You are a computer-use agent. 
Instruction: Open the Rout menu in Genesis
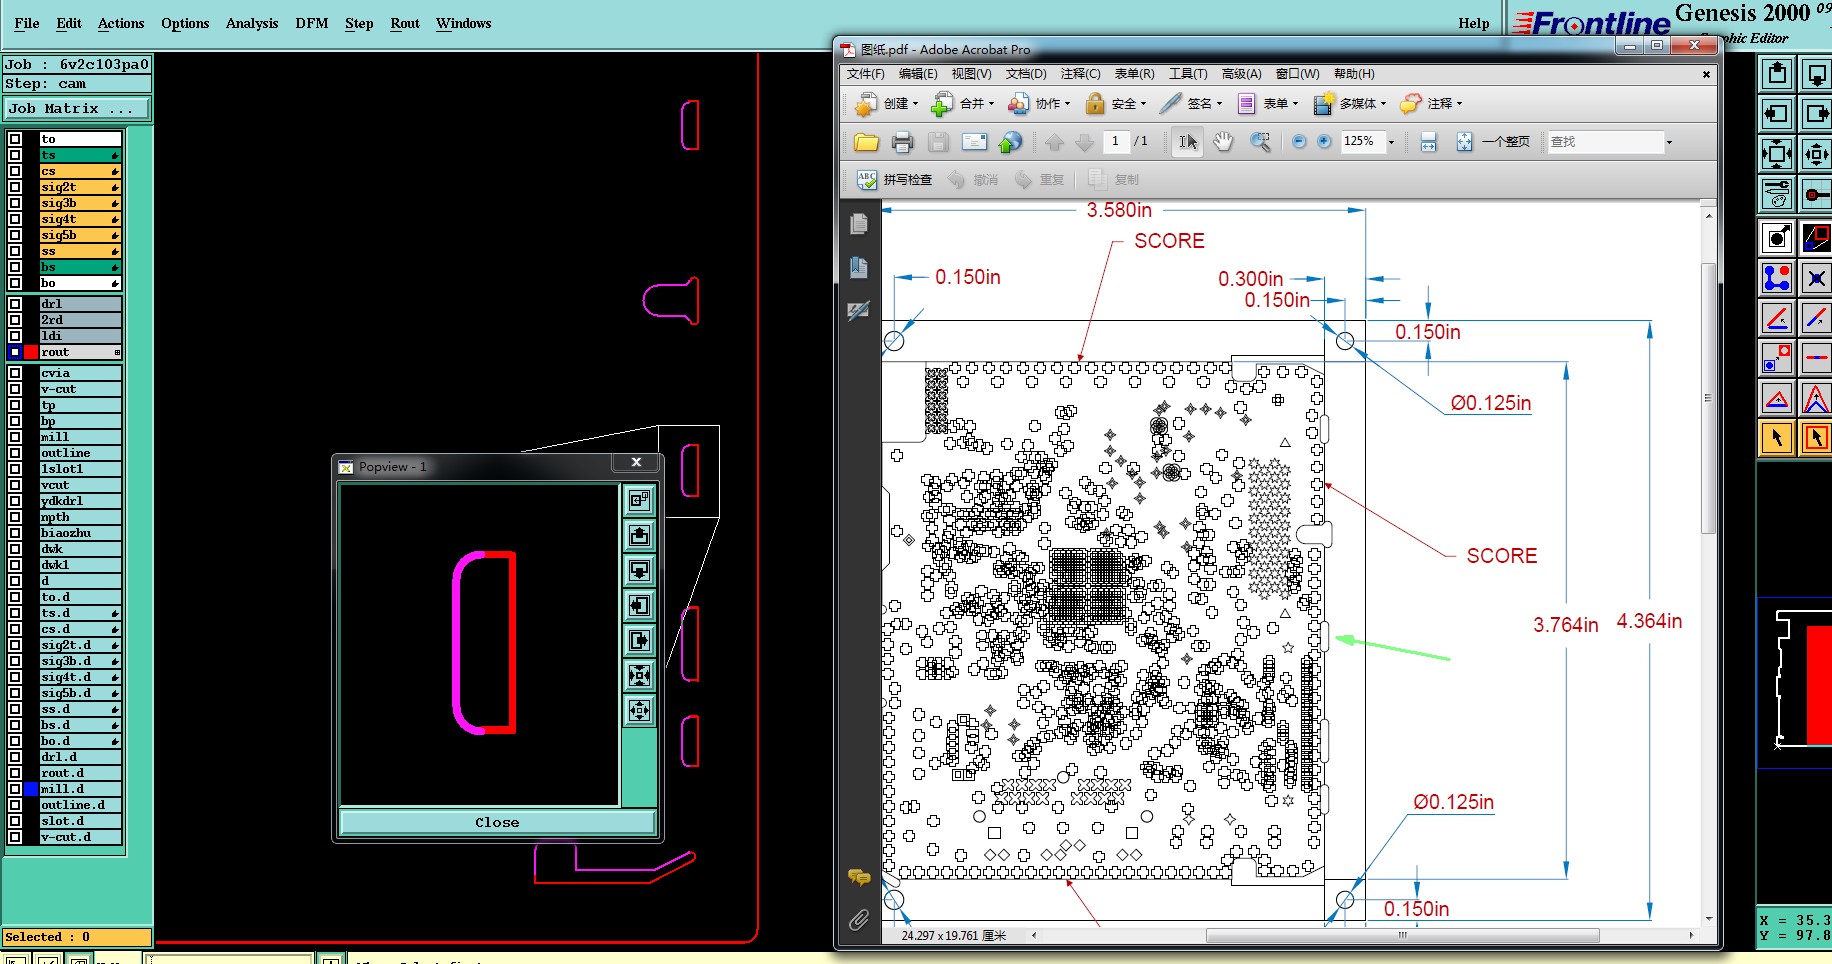point(405,23)
